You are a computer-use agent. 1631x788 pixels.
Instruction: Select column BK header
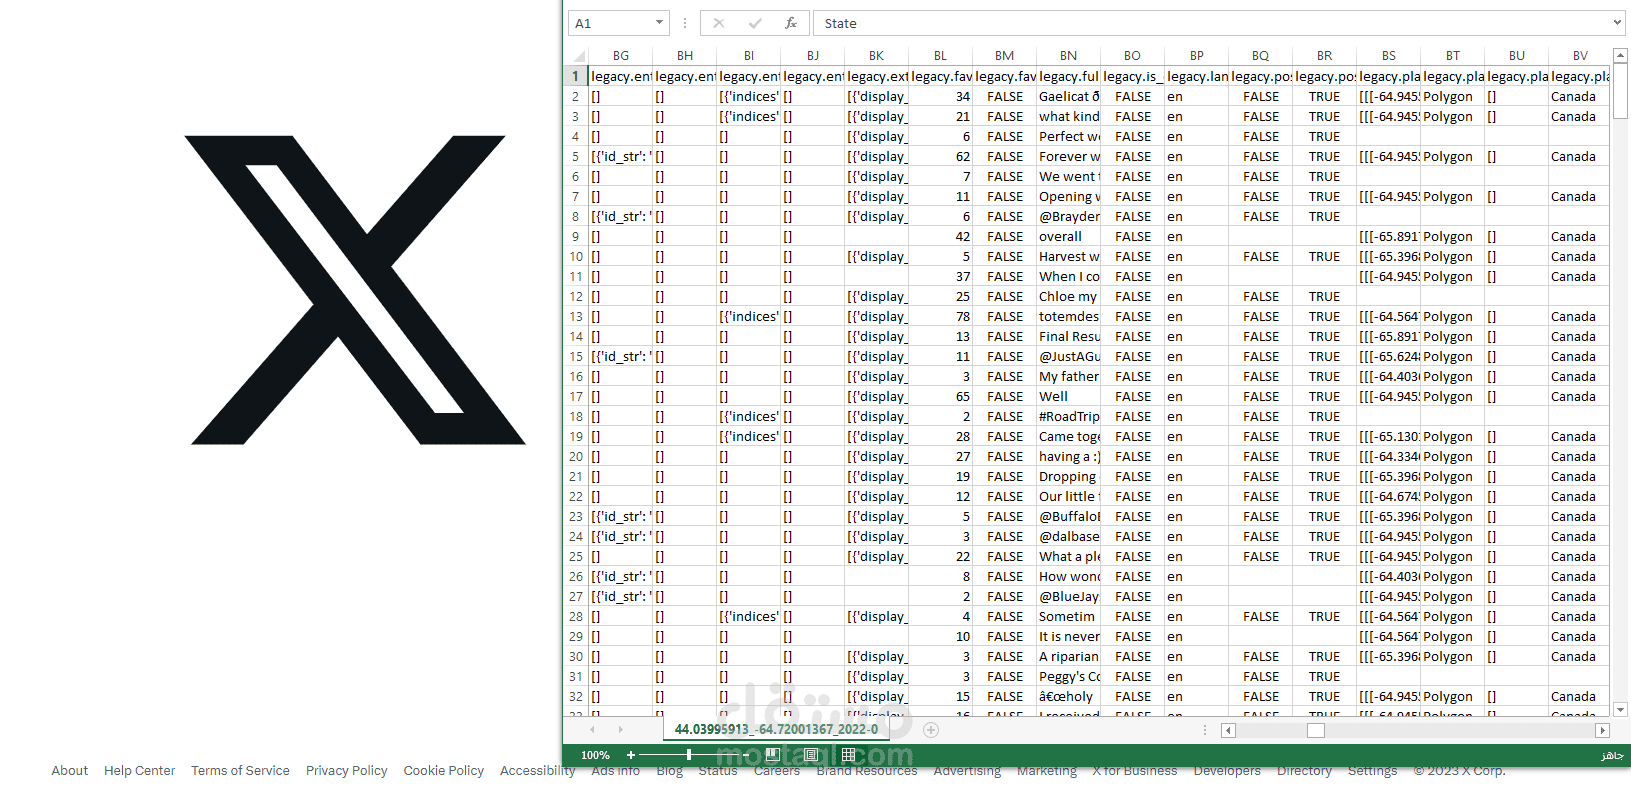click(876, 56)
